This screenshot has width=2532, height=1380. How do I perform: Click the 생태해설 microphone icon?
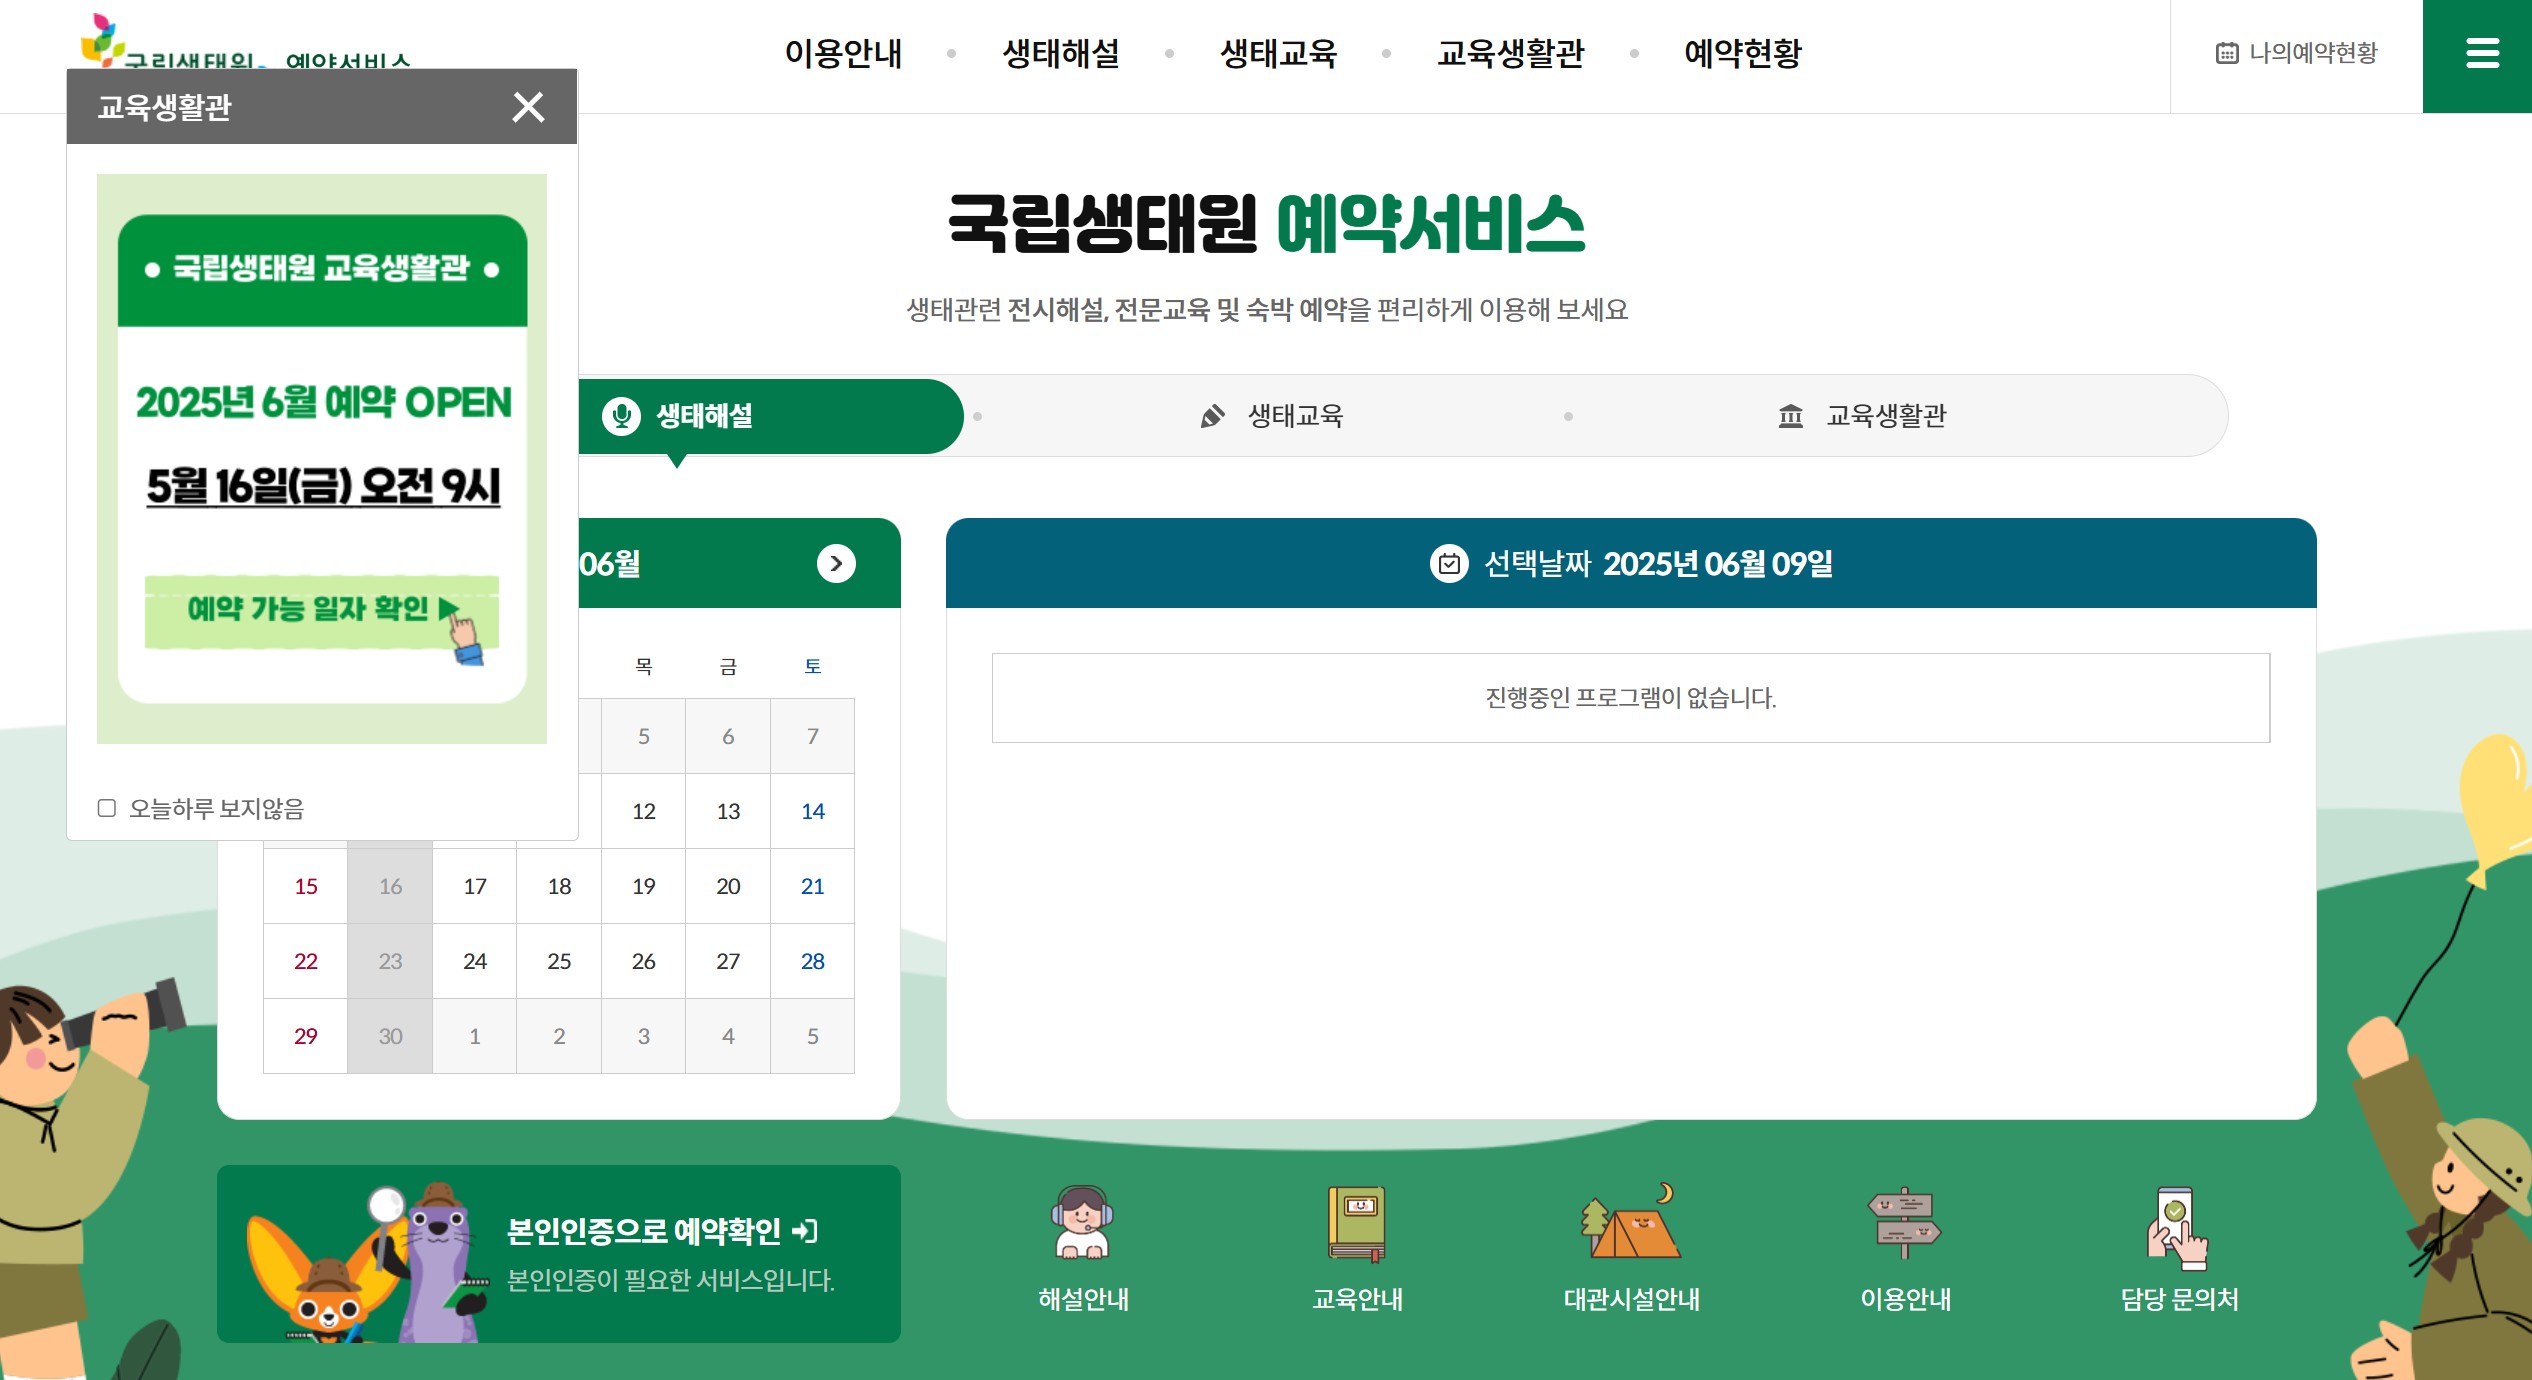coord(621,416)
